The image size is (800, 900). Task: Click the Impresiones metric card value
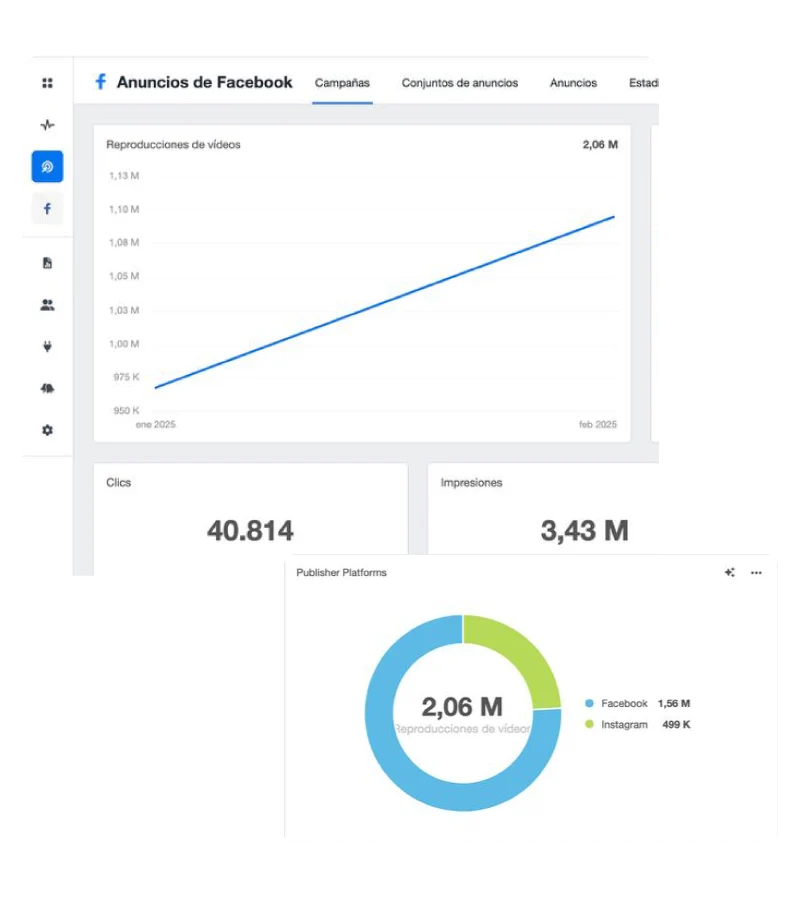[x=584, y=530]
